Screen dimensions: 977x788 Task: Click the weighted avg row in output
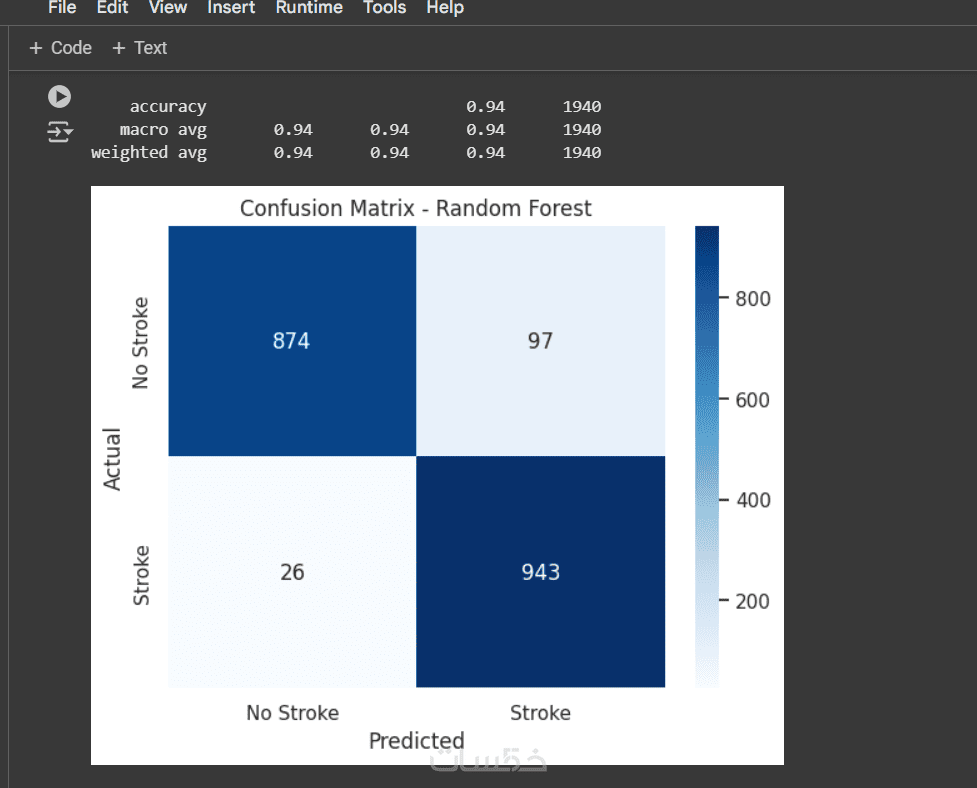149,153
